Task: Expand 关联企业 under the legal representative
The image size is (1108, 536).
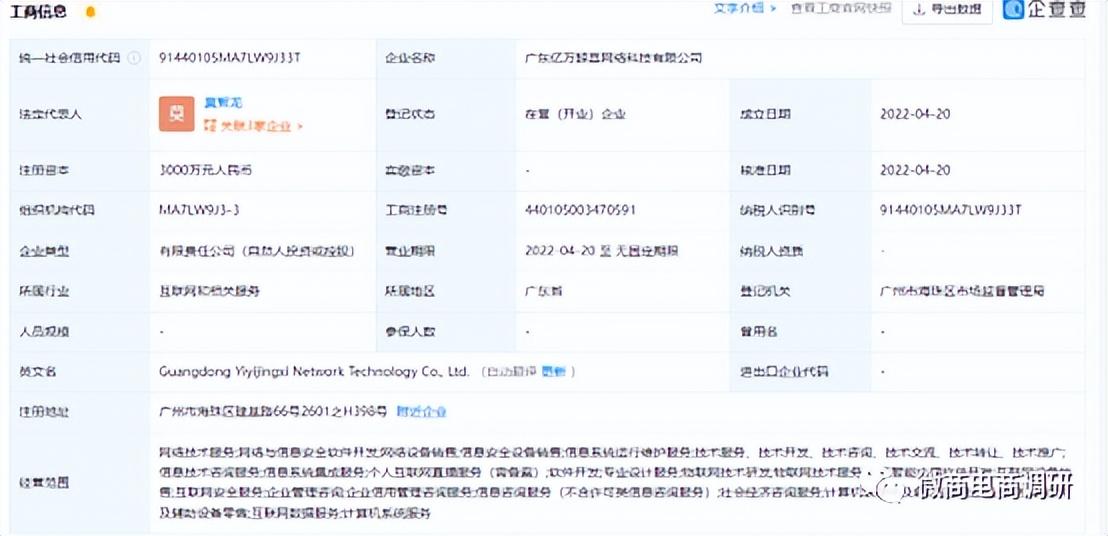Action: pos(253,126)
